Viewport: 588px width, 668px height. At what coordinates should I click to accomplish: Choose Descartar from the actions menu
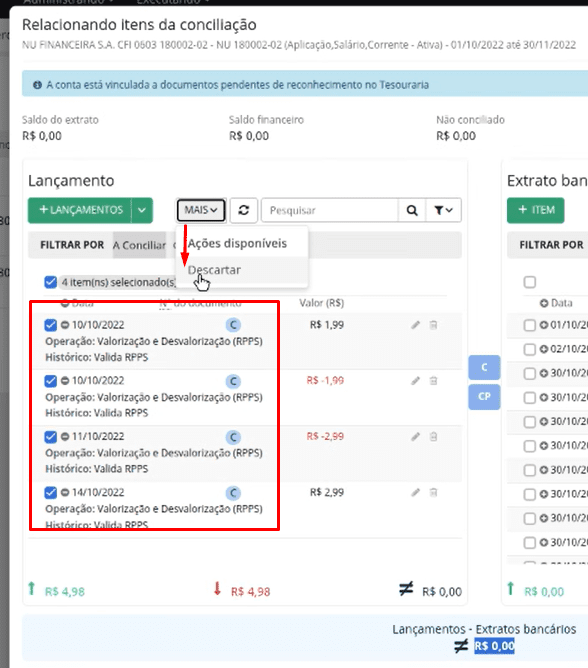pyautogui.click(x=214, y=270)
